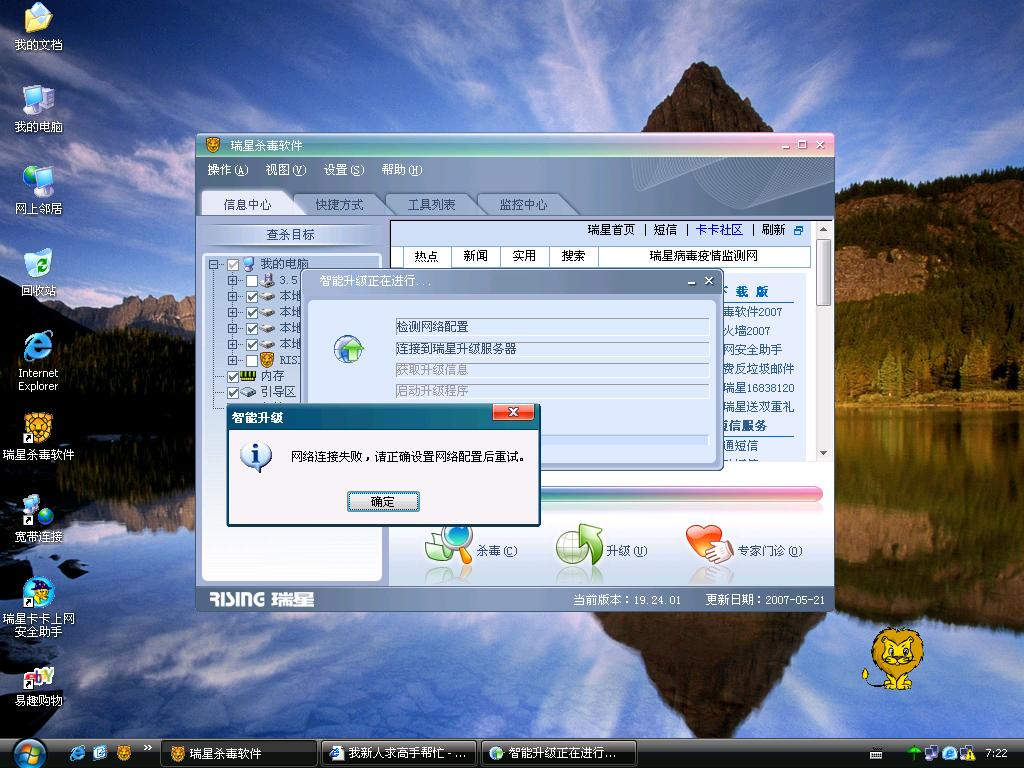Open Windows Start orb
The width and height of the screenshot is (1024, 768).
(29, 754)
